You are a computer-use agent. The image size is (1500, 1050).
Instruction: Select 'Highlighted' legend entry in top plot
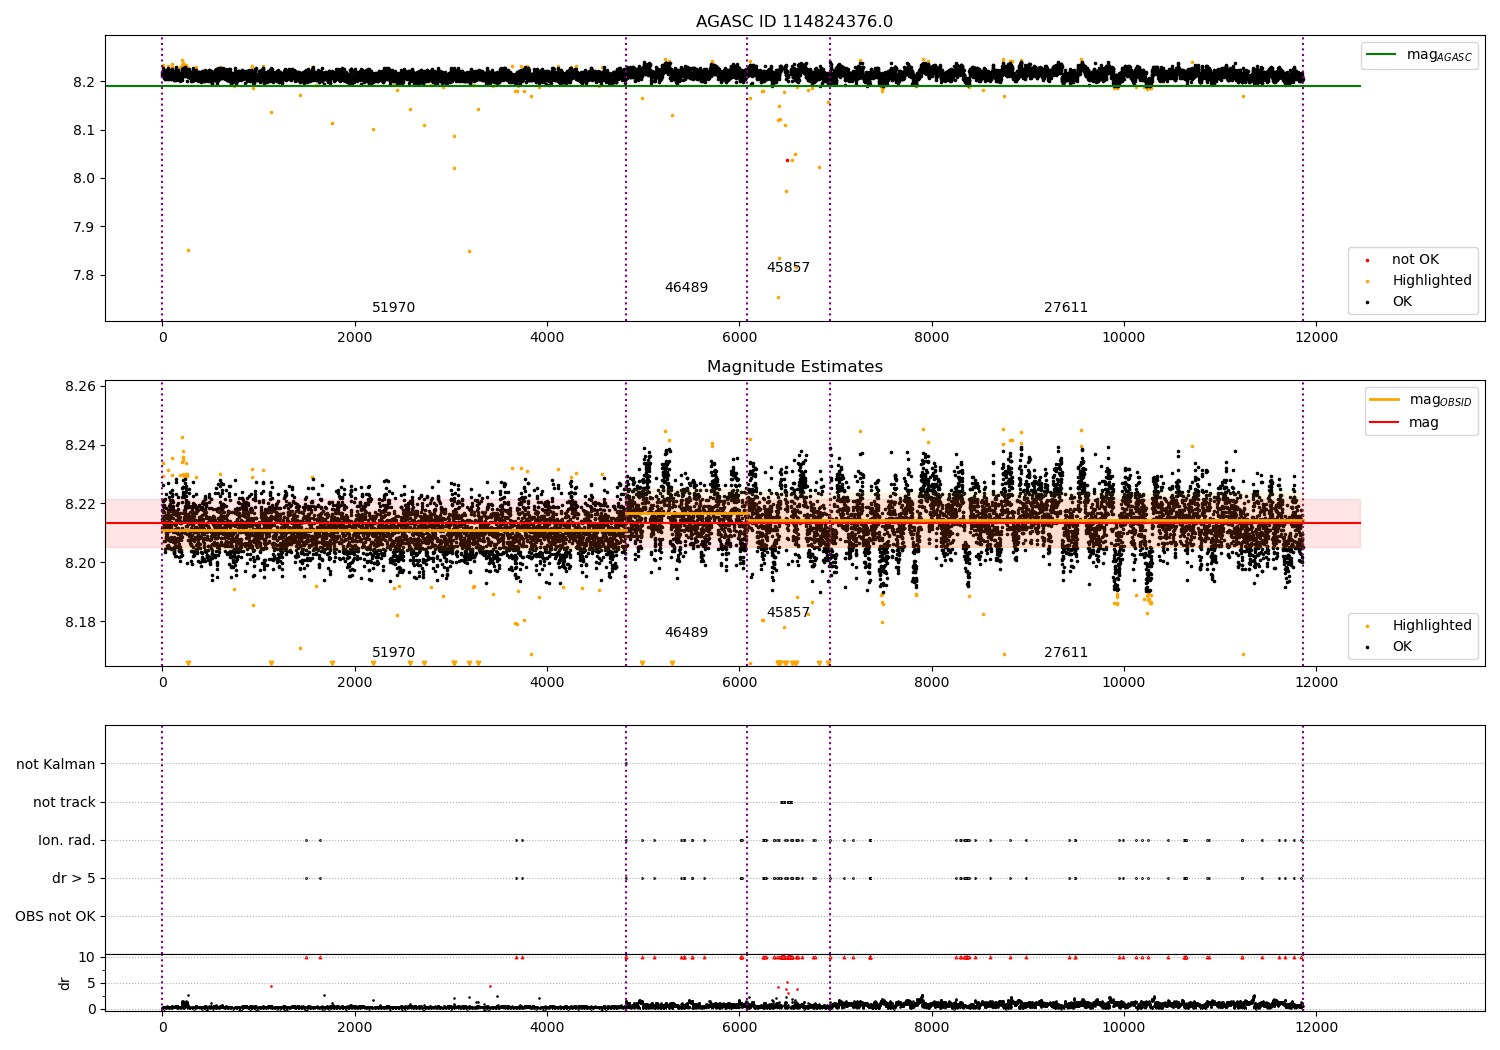(1432, 281)
